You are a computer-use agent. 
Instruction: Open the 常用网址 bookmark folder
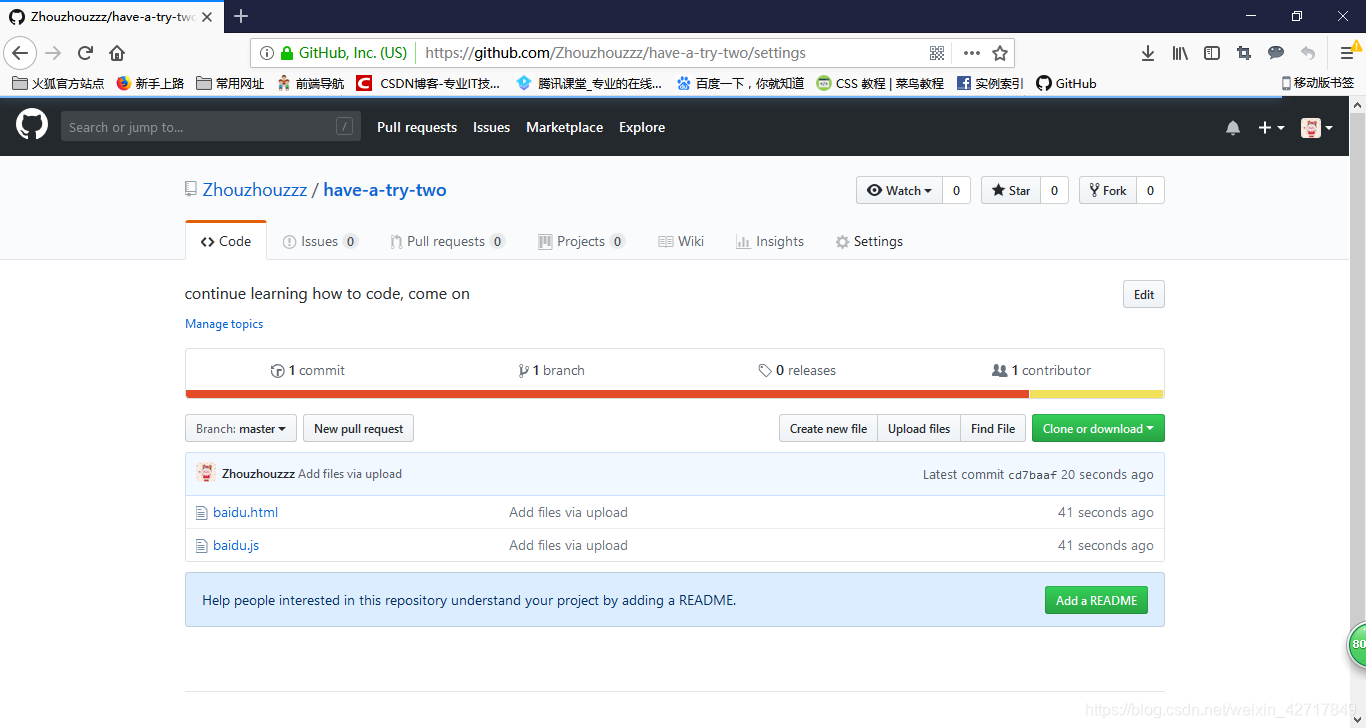pos(230,83)
